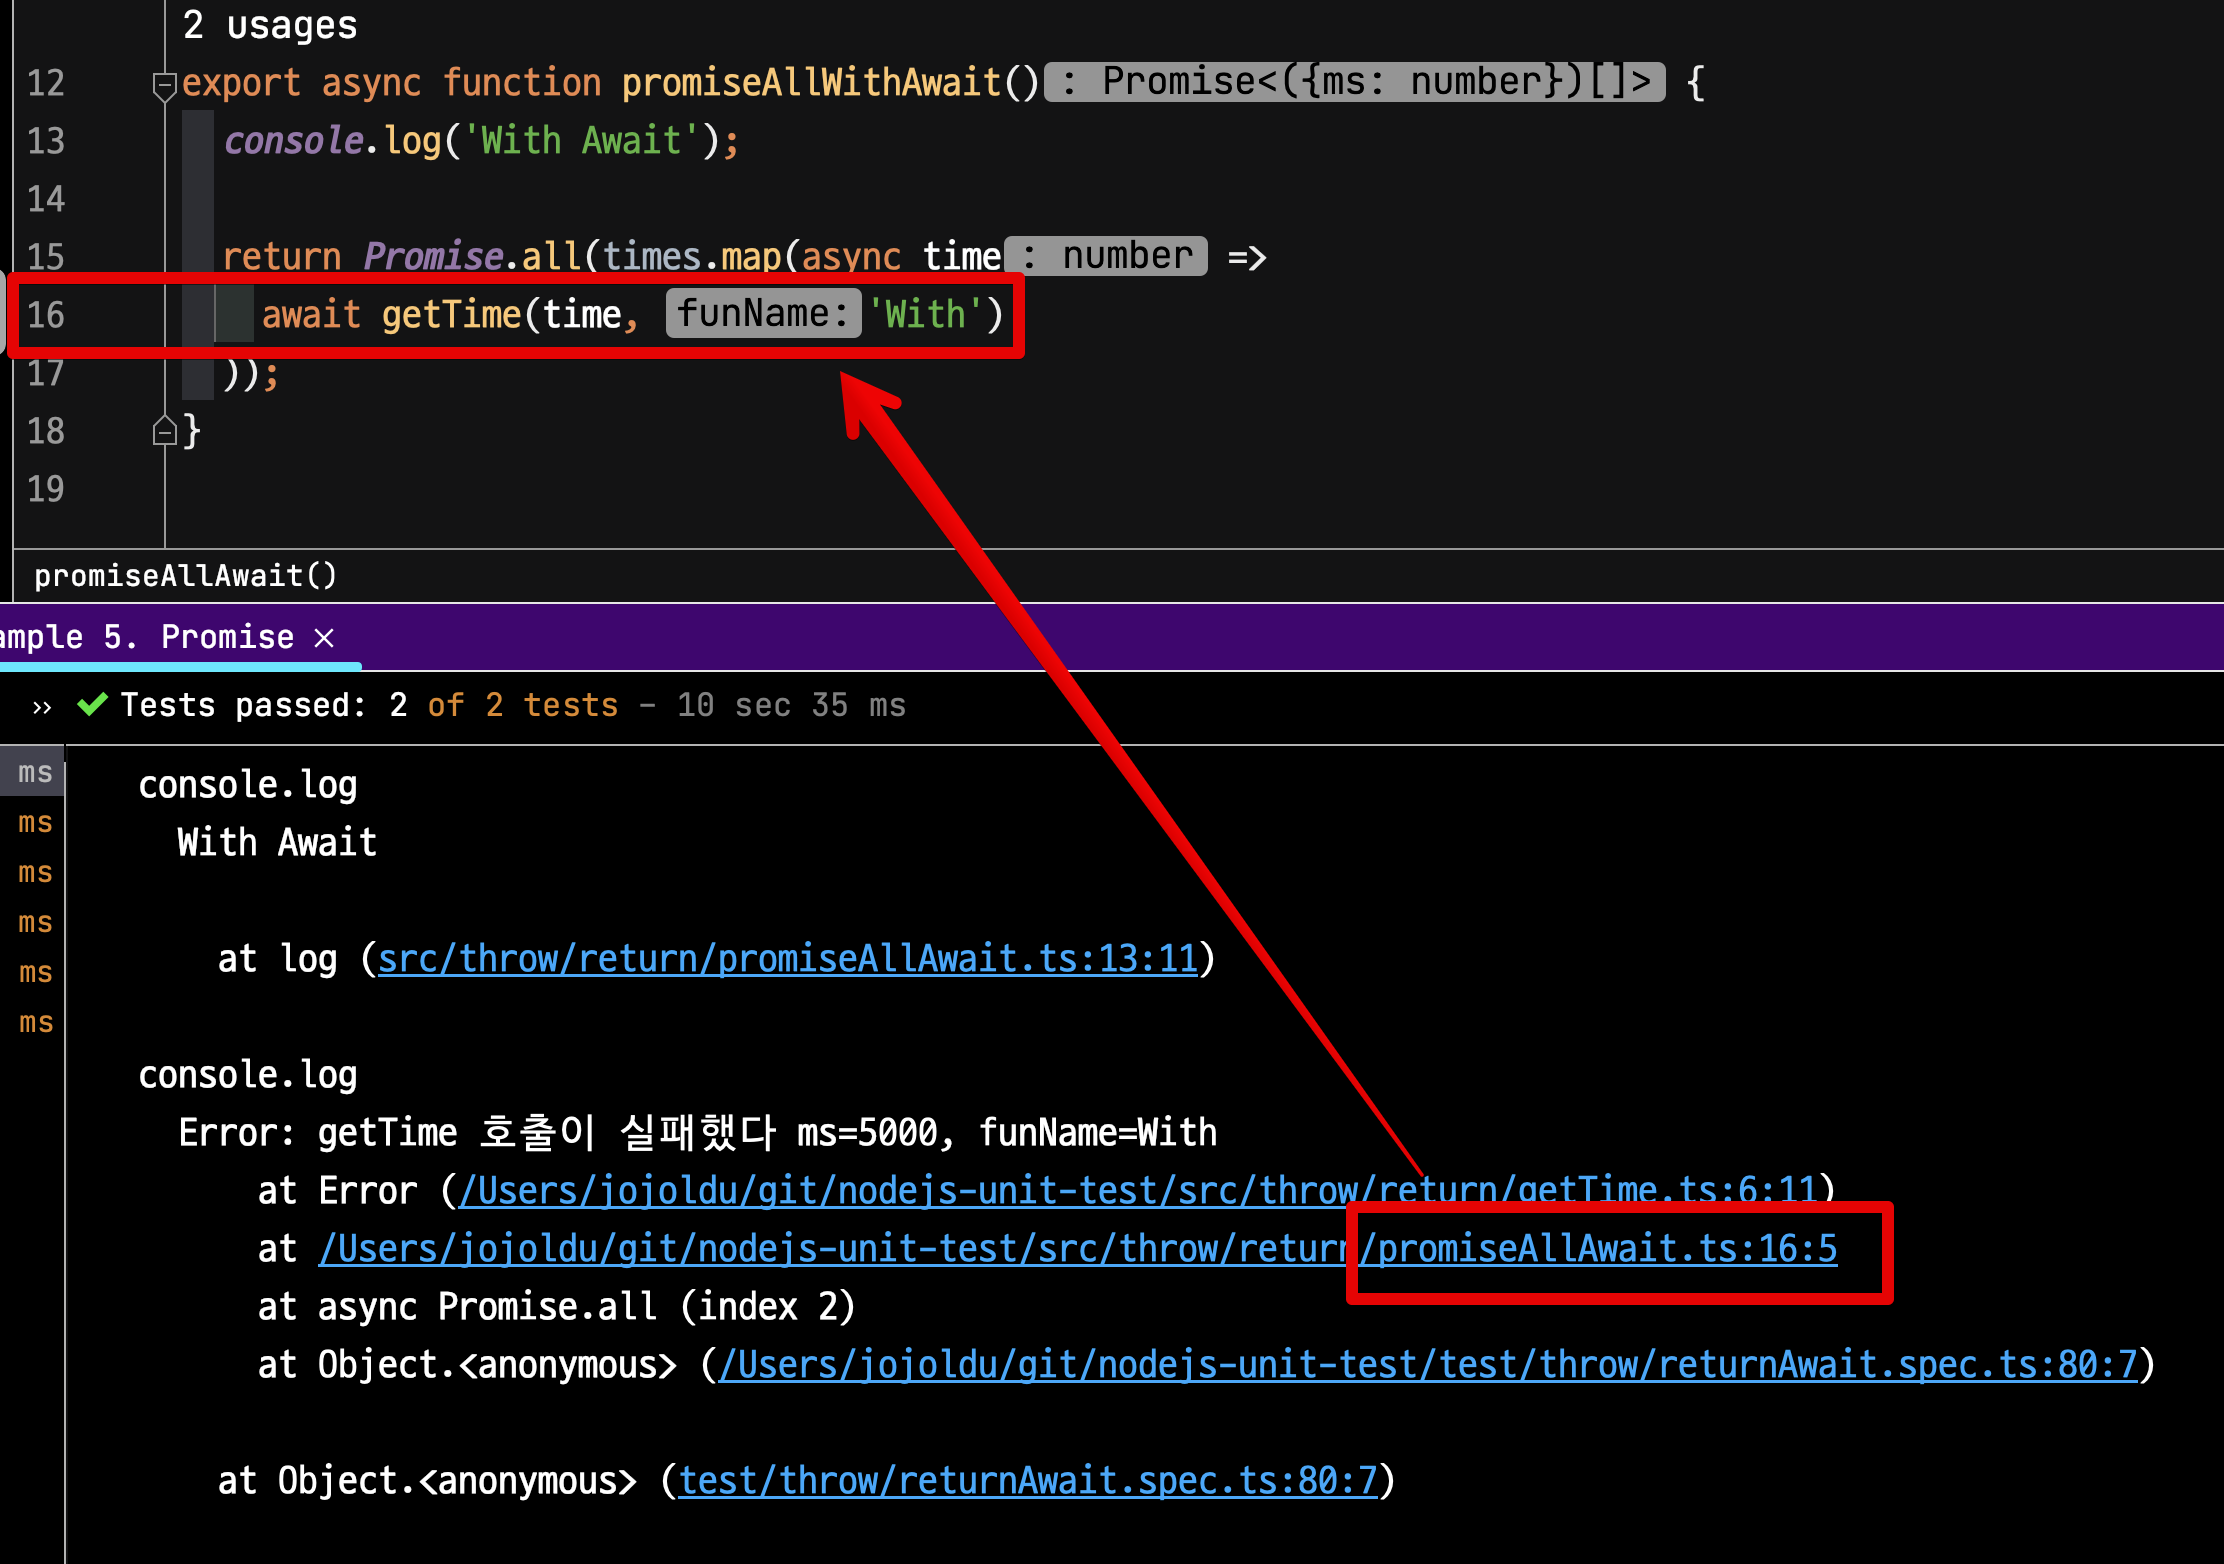Select the first highlighted ms test entry
The height and width of the screenshot is (1564, 2224).
[35, 772]
